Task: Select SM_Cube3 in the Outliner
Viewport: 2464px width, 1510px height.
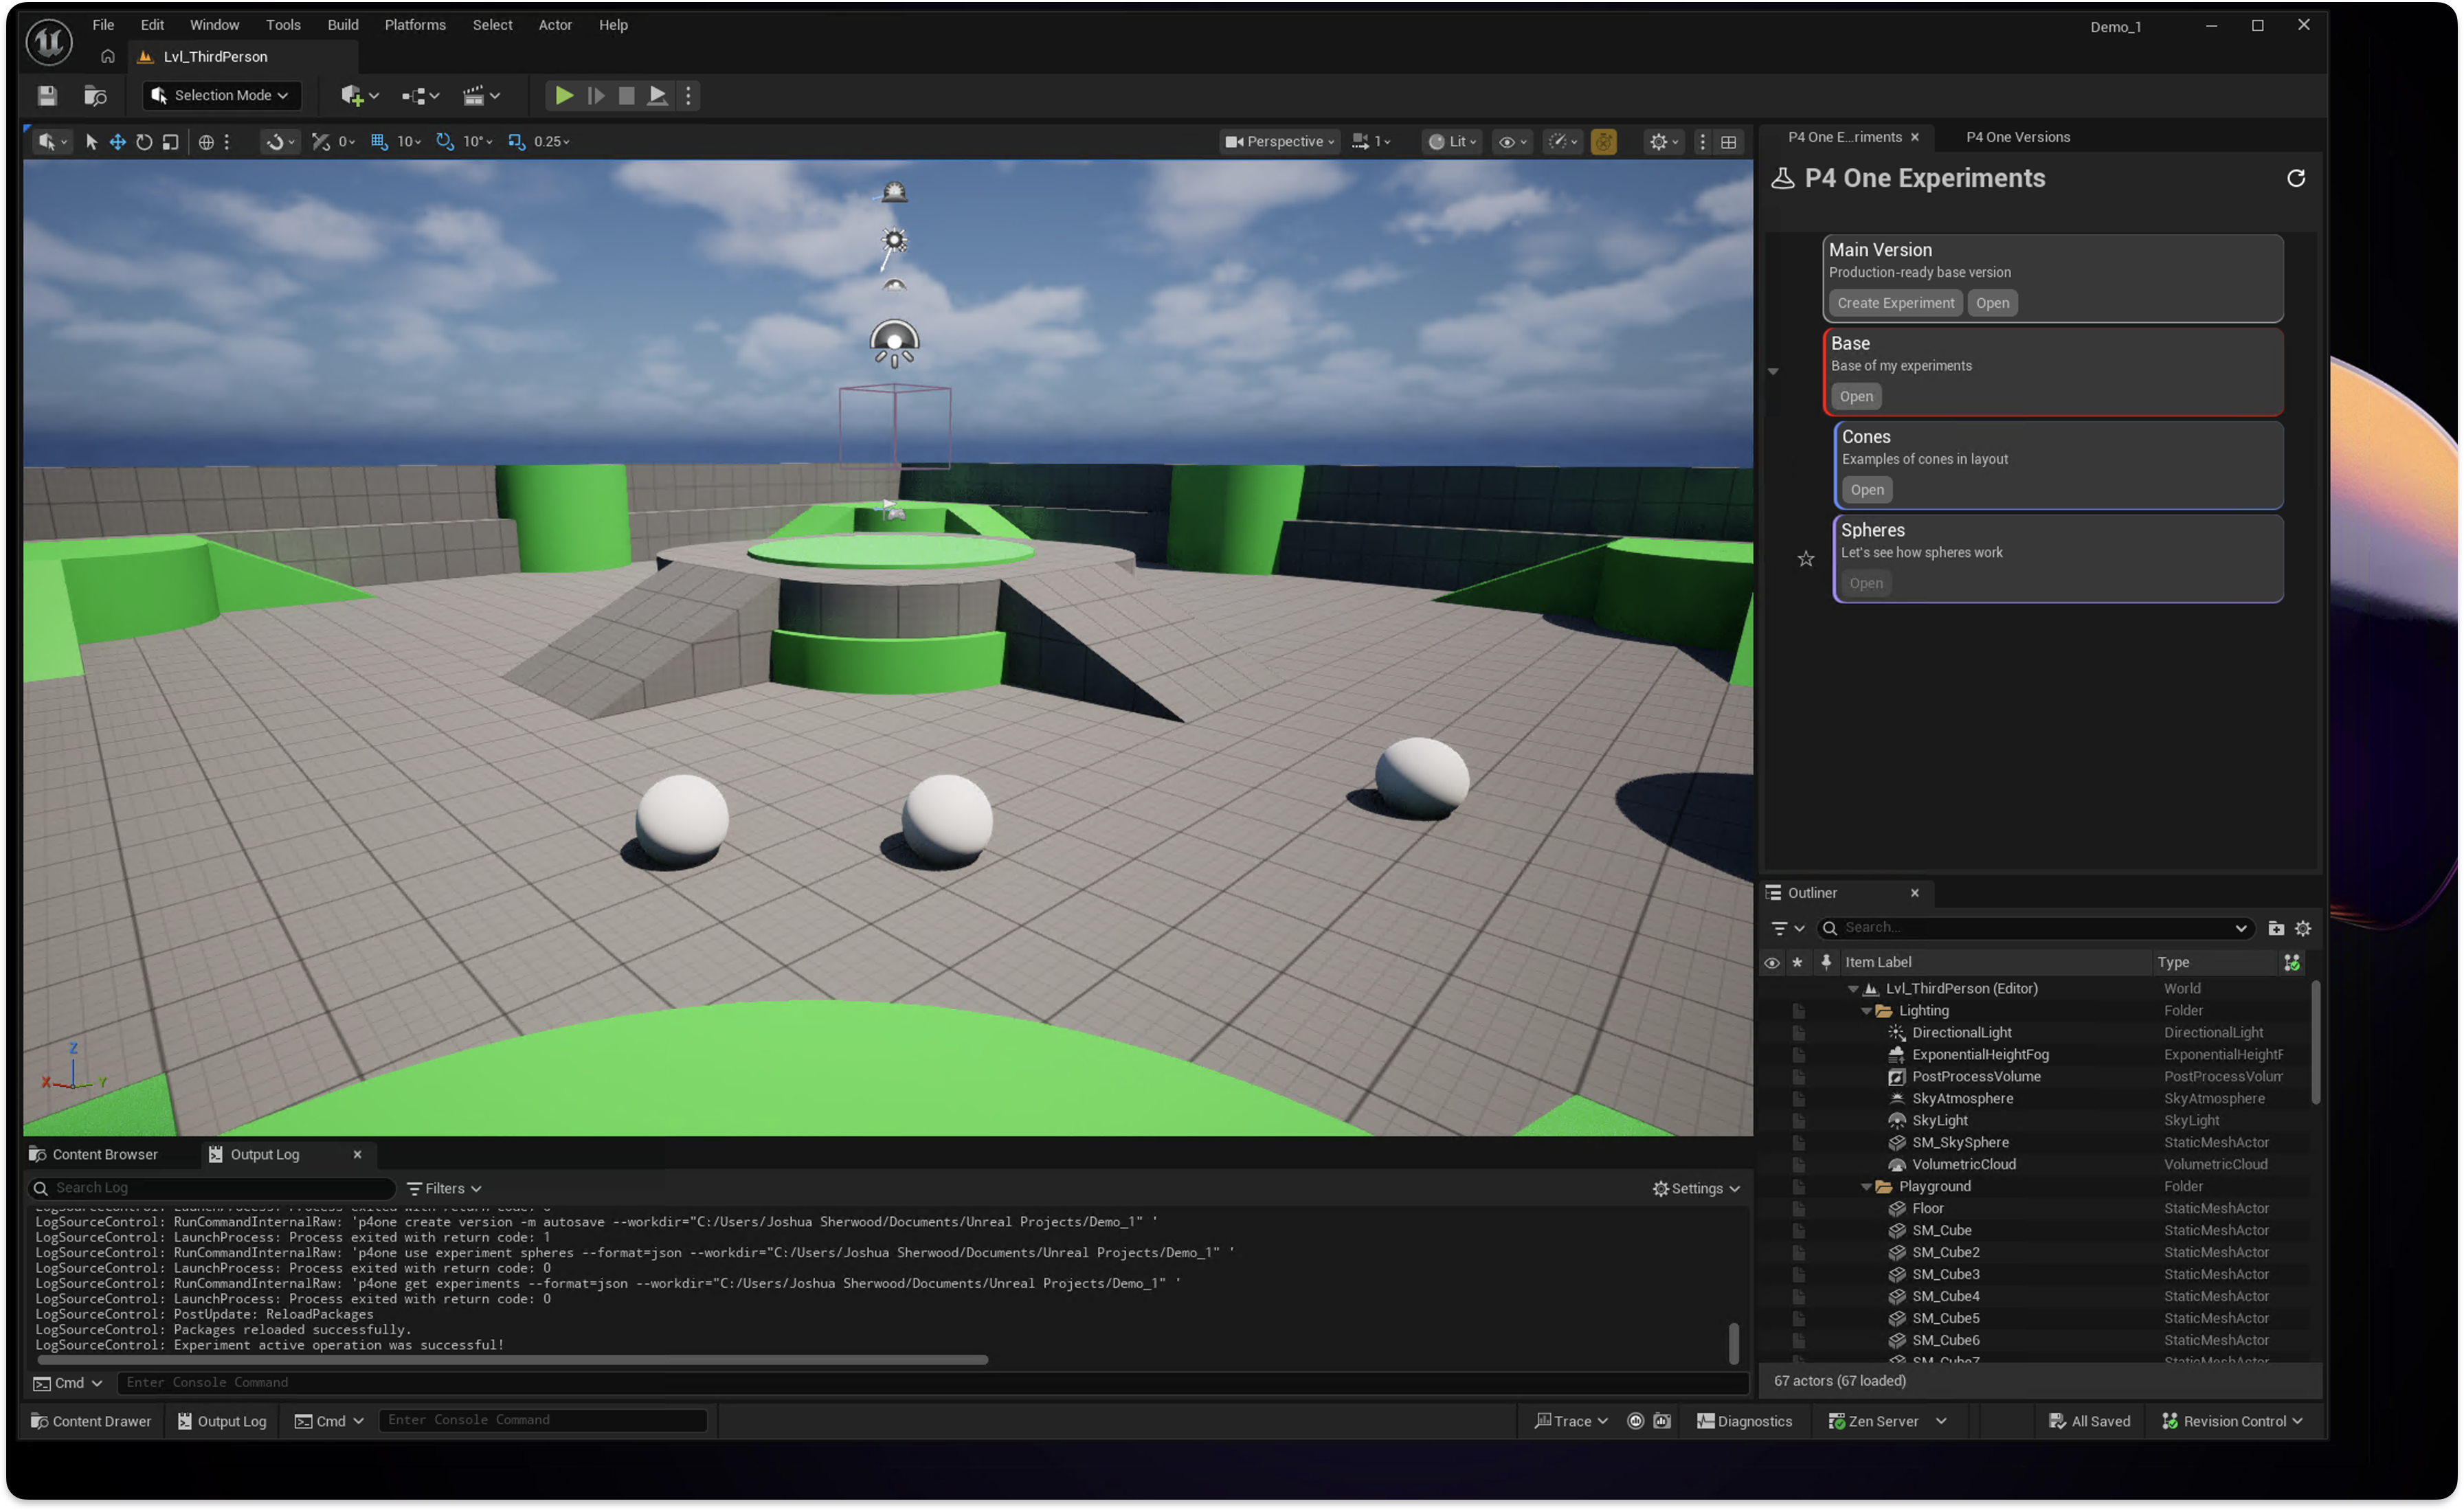Action: (x=1945, y=1275)
